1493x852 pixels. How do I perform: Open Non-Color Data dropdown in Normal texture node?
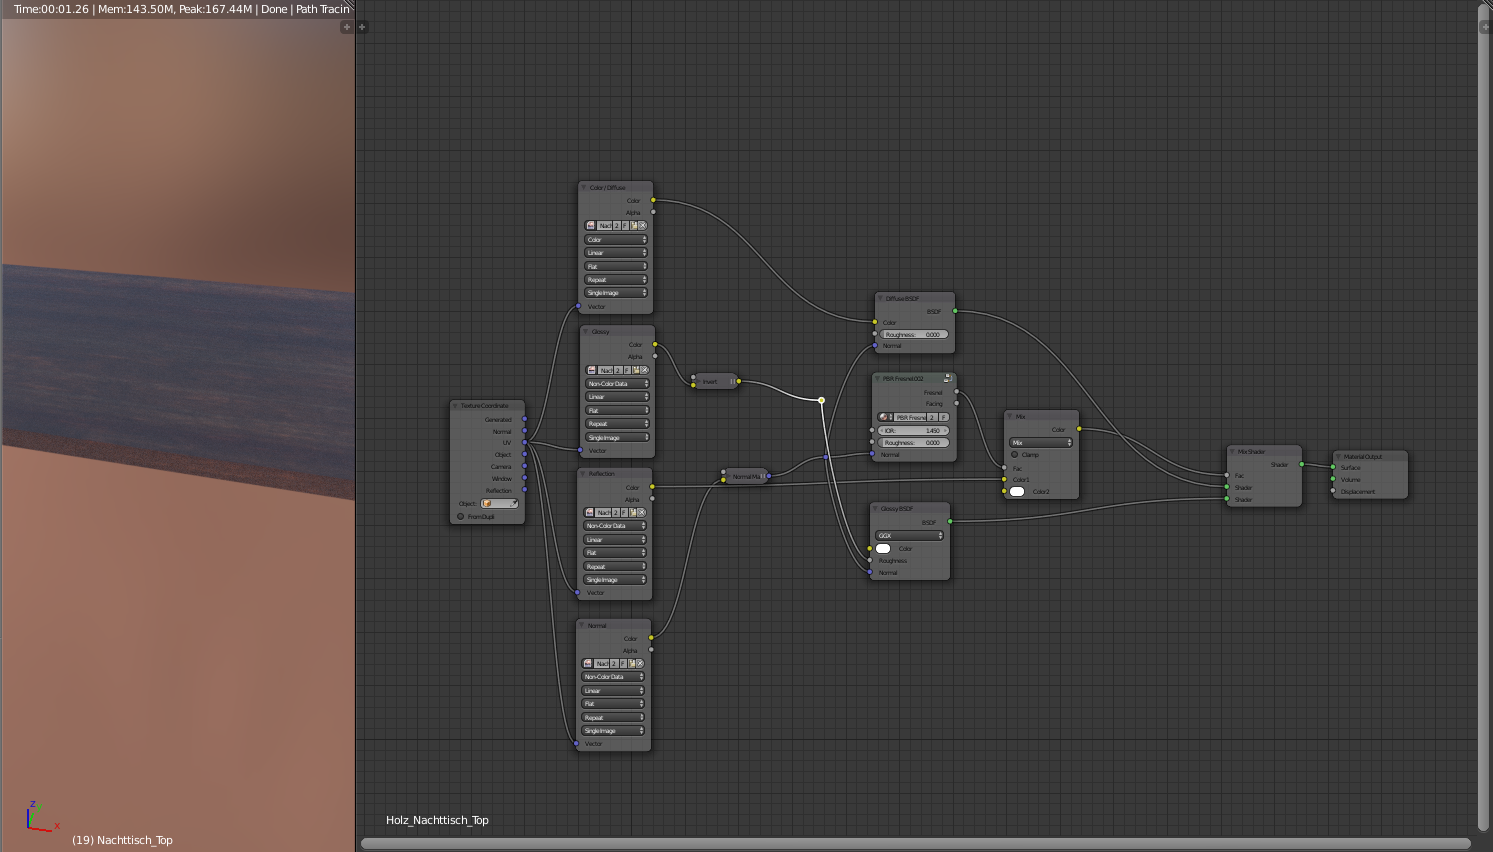[614, 677]
